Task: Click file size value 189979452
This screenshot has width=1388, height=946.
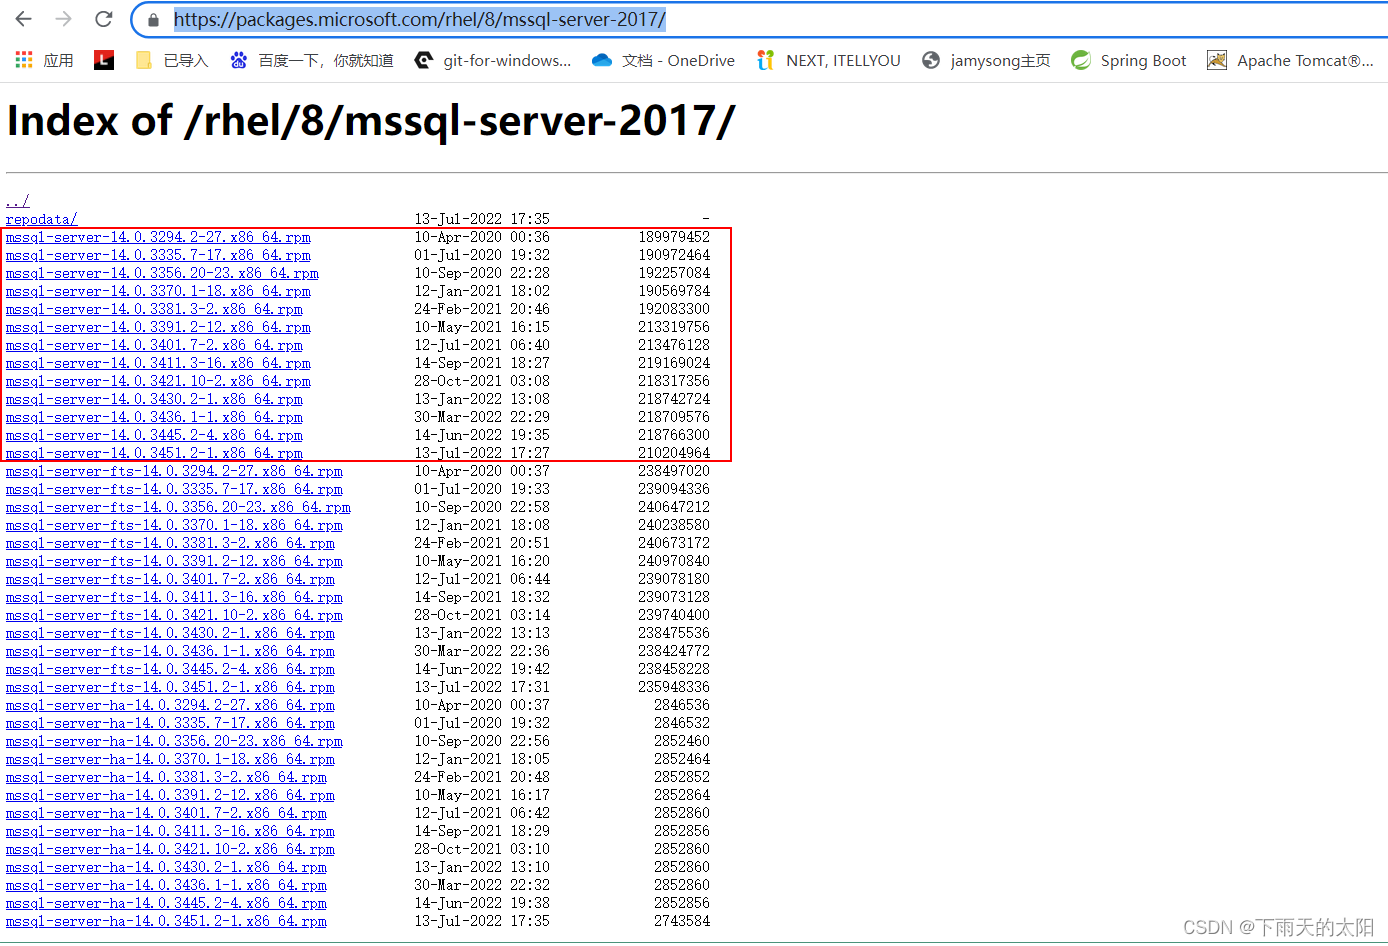Action: coord(674,237)
